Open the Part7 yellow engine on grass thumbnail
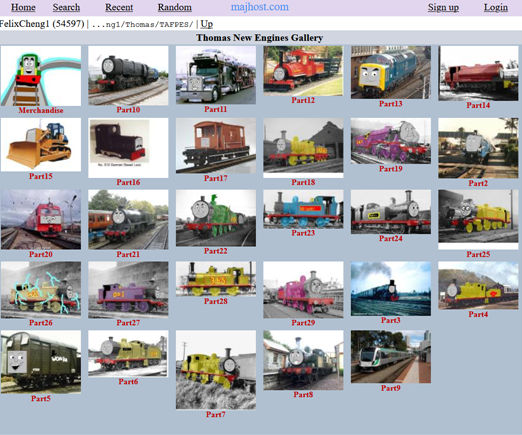522x435 pixels. [216, 370]
